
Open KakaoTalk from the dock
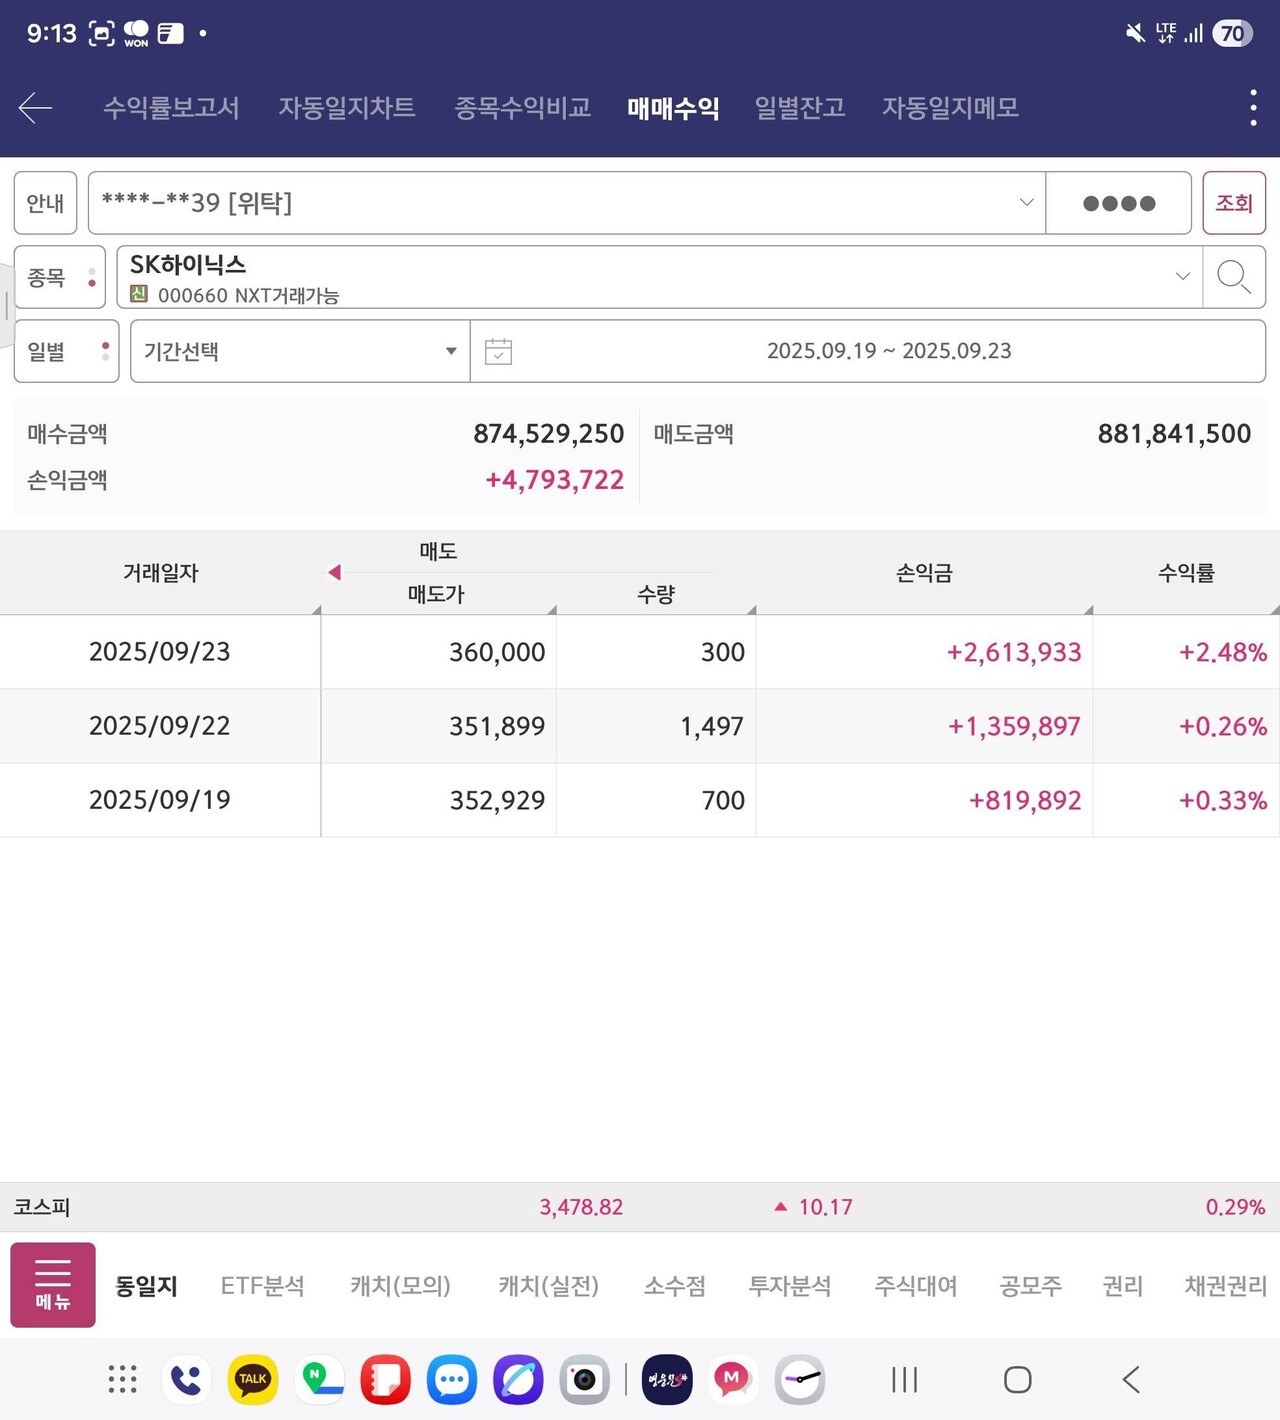click(x=252, y=1379)
